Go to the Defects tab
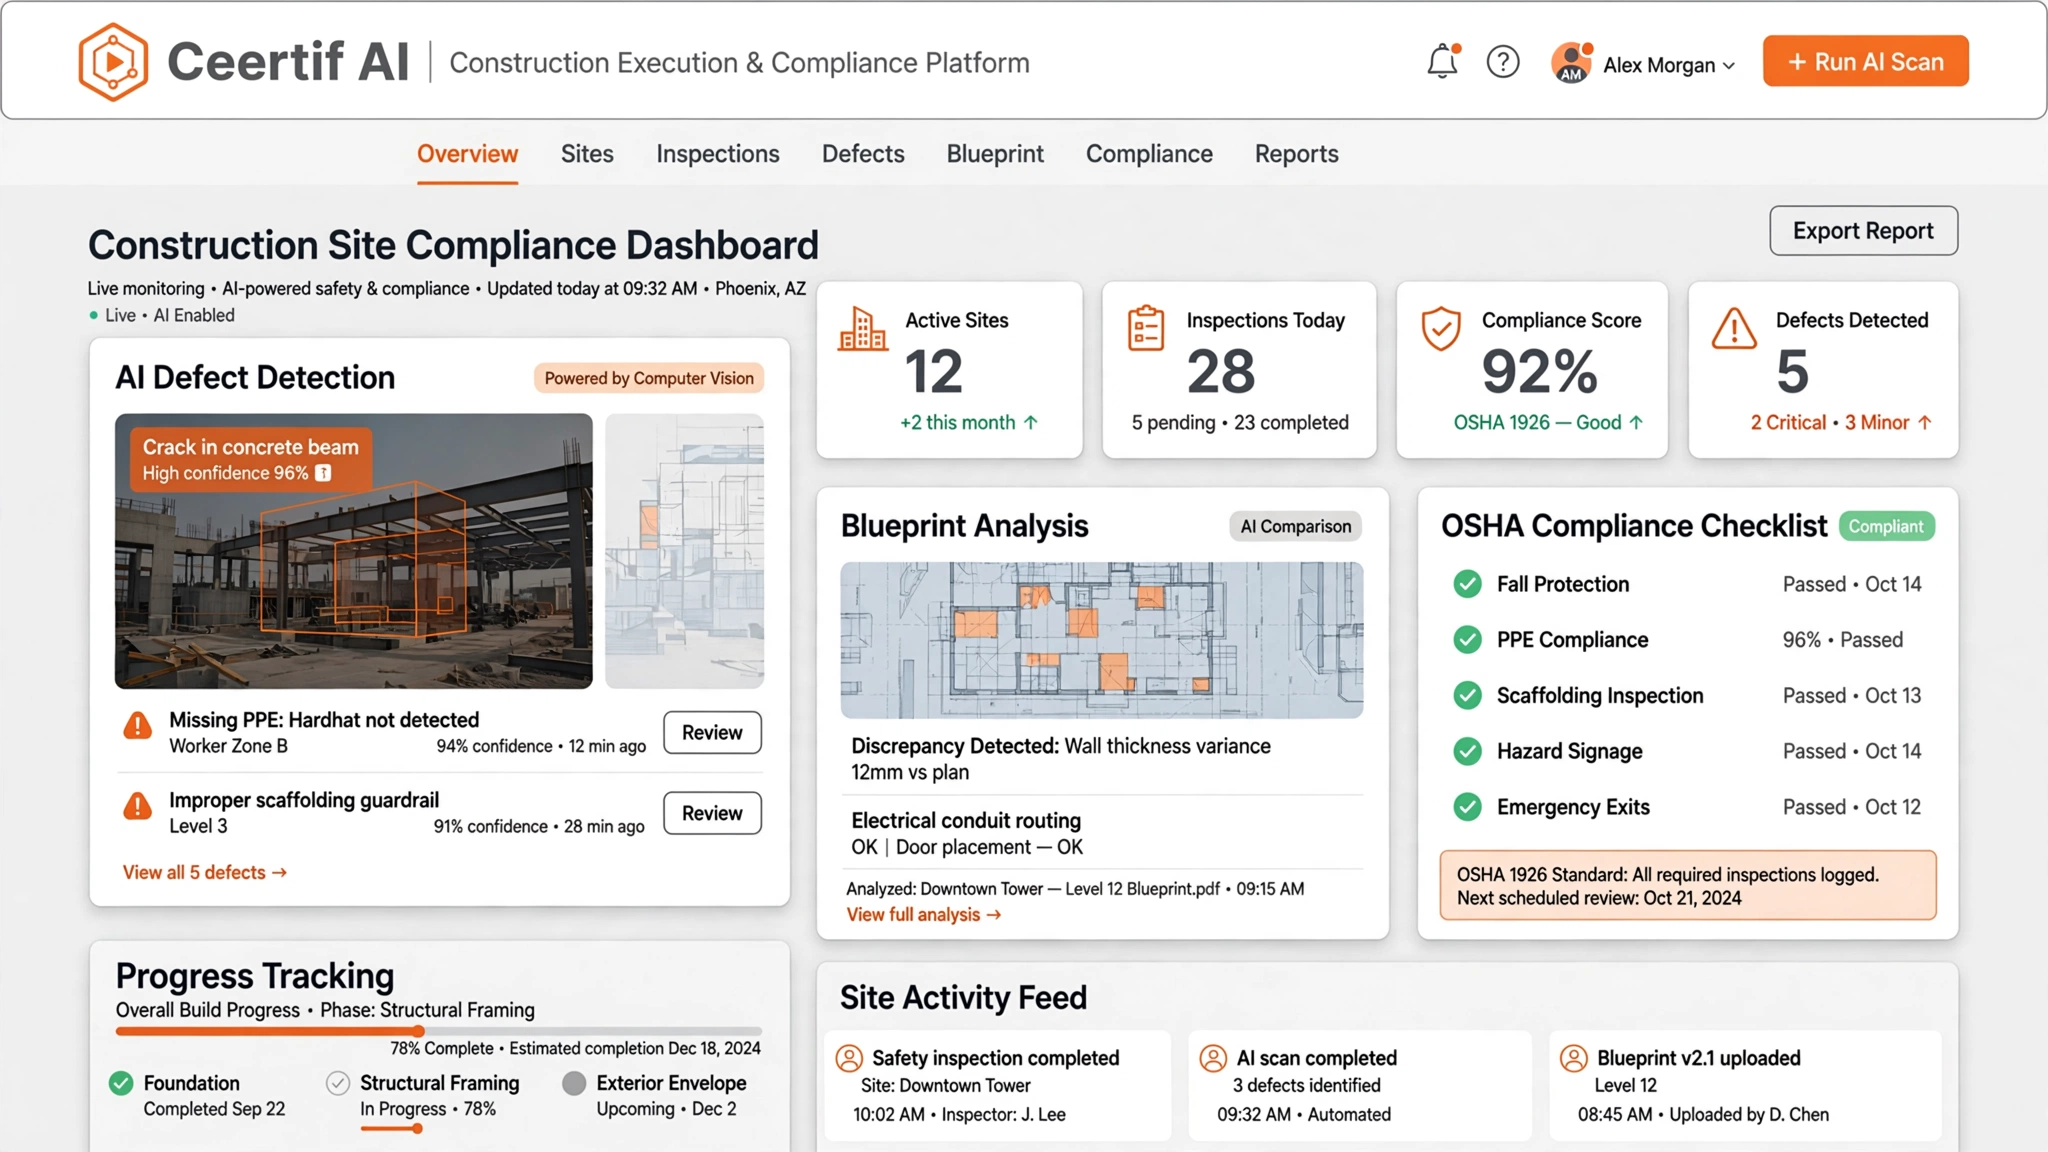 863,154
